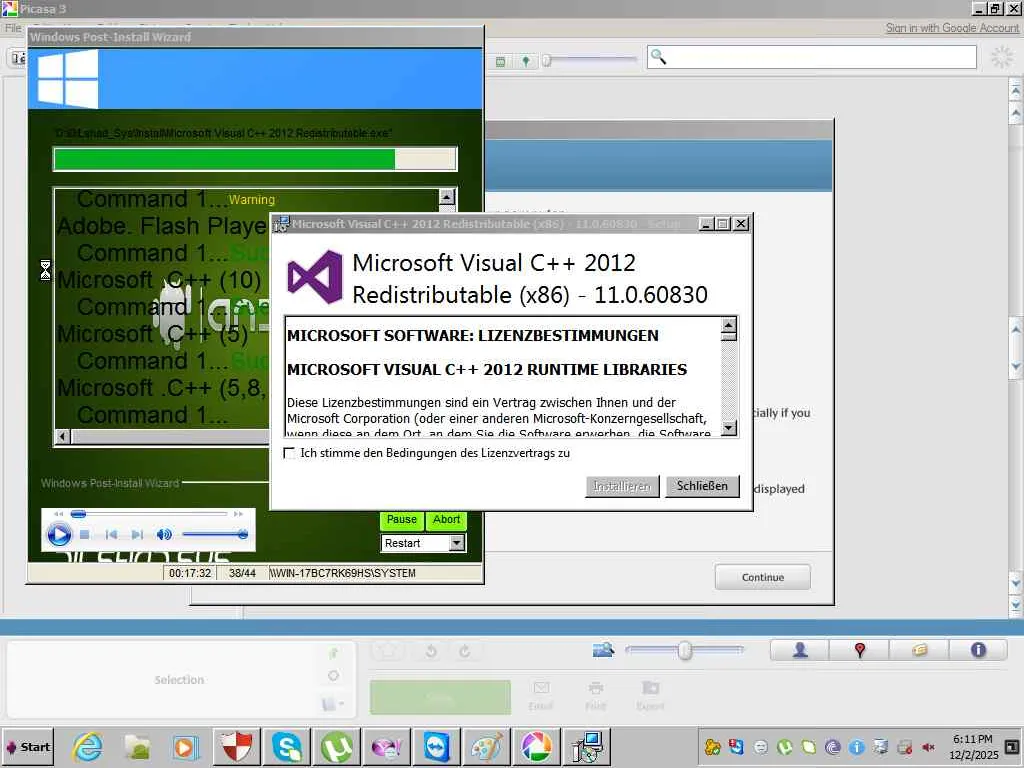Open the file explorer folder taskbar icon

[137, 746]
